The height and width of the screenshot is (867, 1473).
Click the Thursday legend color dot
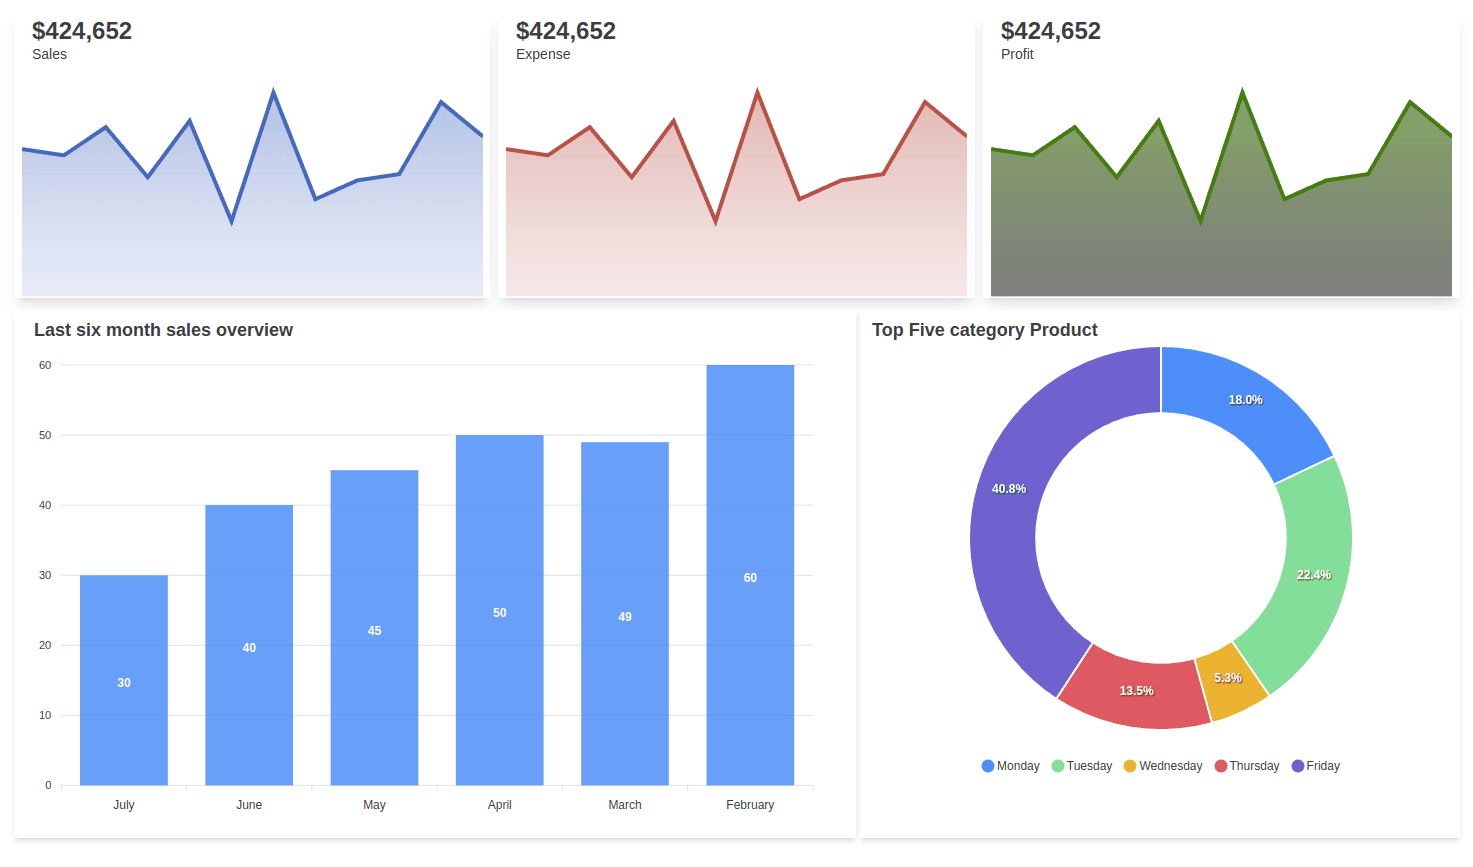coord(1221,766)
